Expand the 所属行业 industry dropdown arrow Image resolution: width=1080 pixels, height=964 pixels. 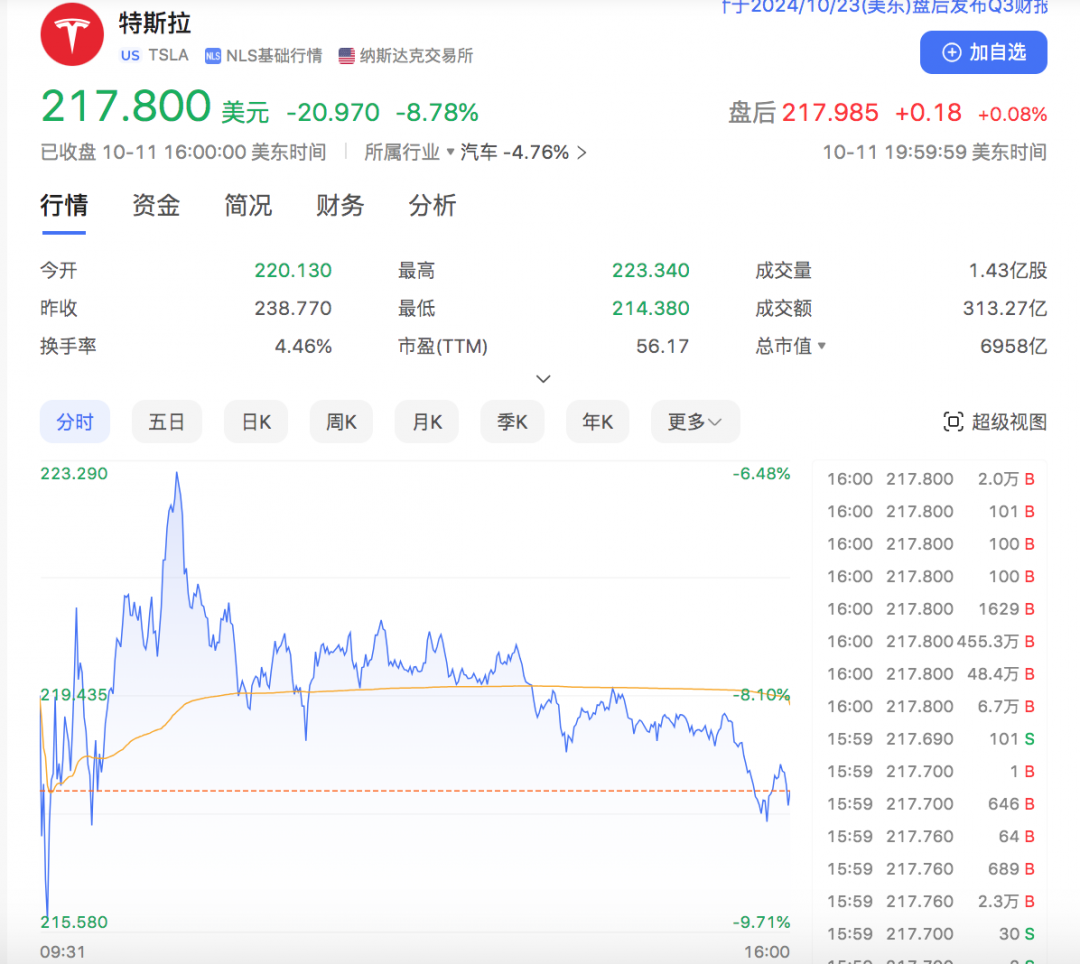(450, 153)
